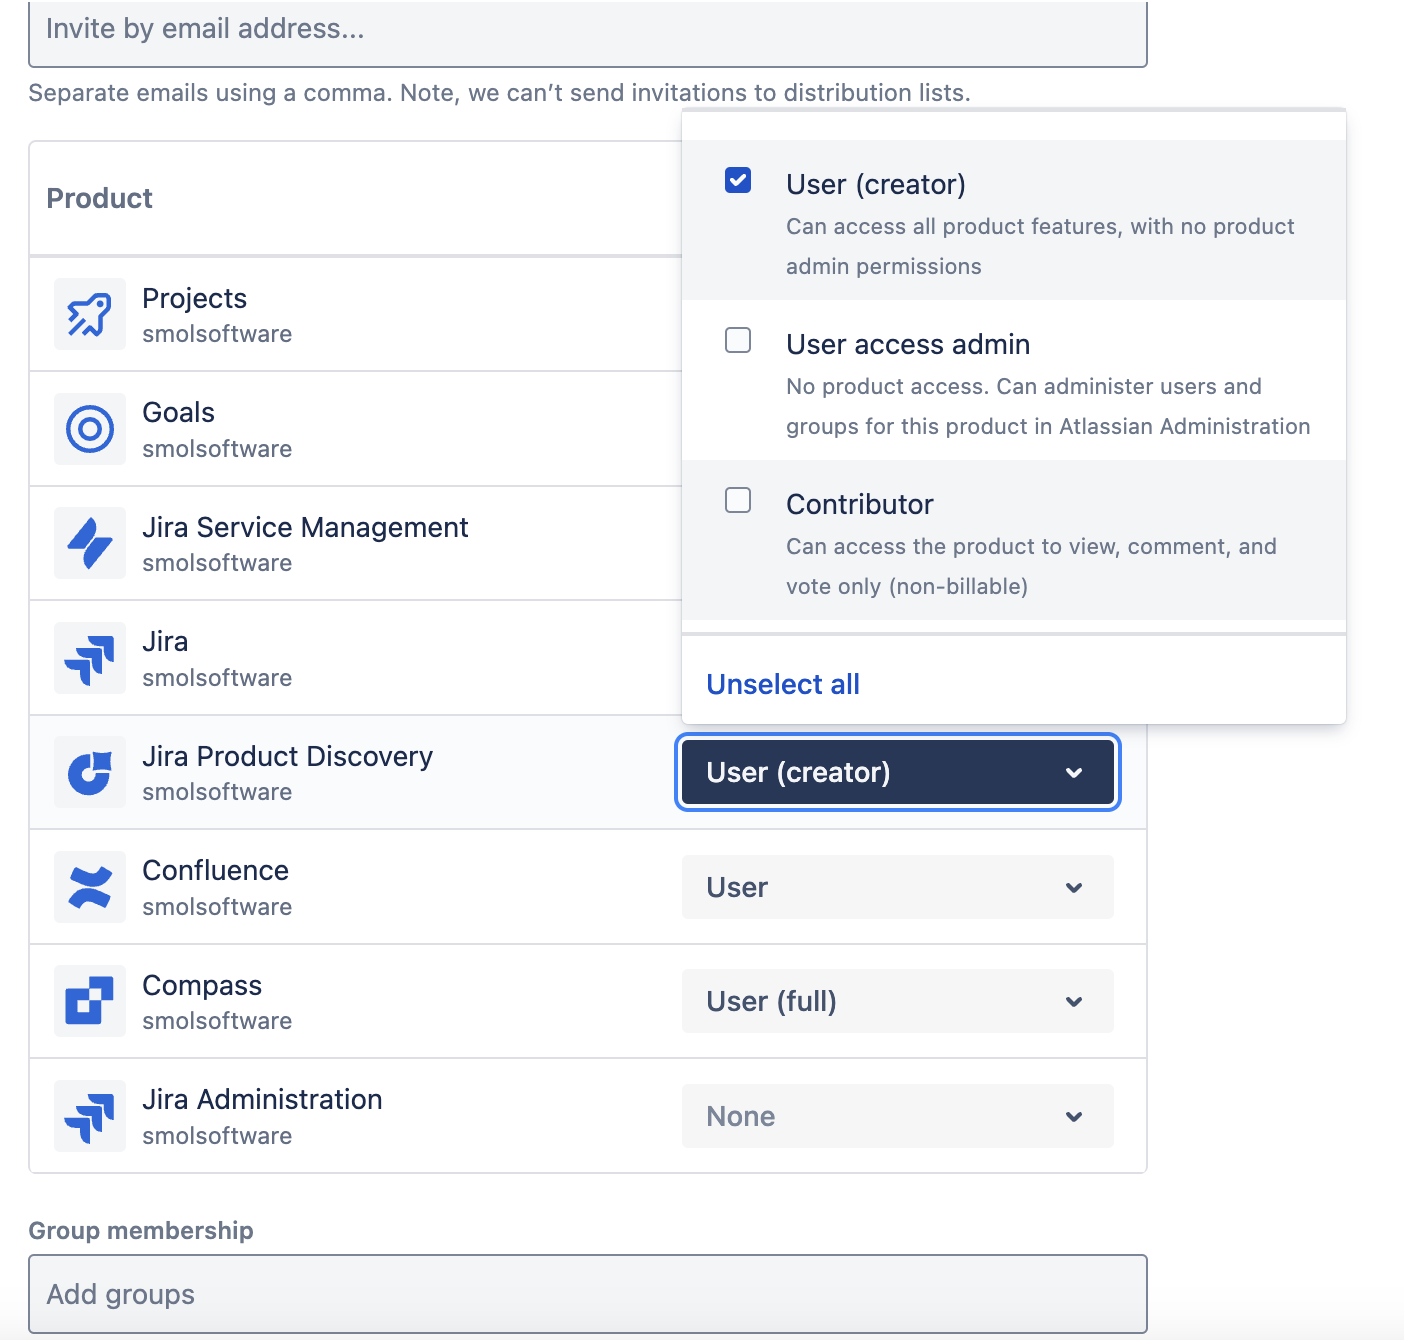Click the Confluence product icon

tap(90, 887)
